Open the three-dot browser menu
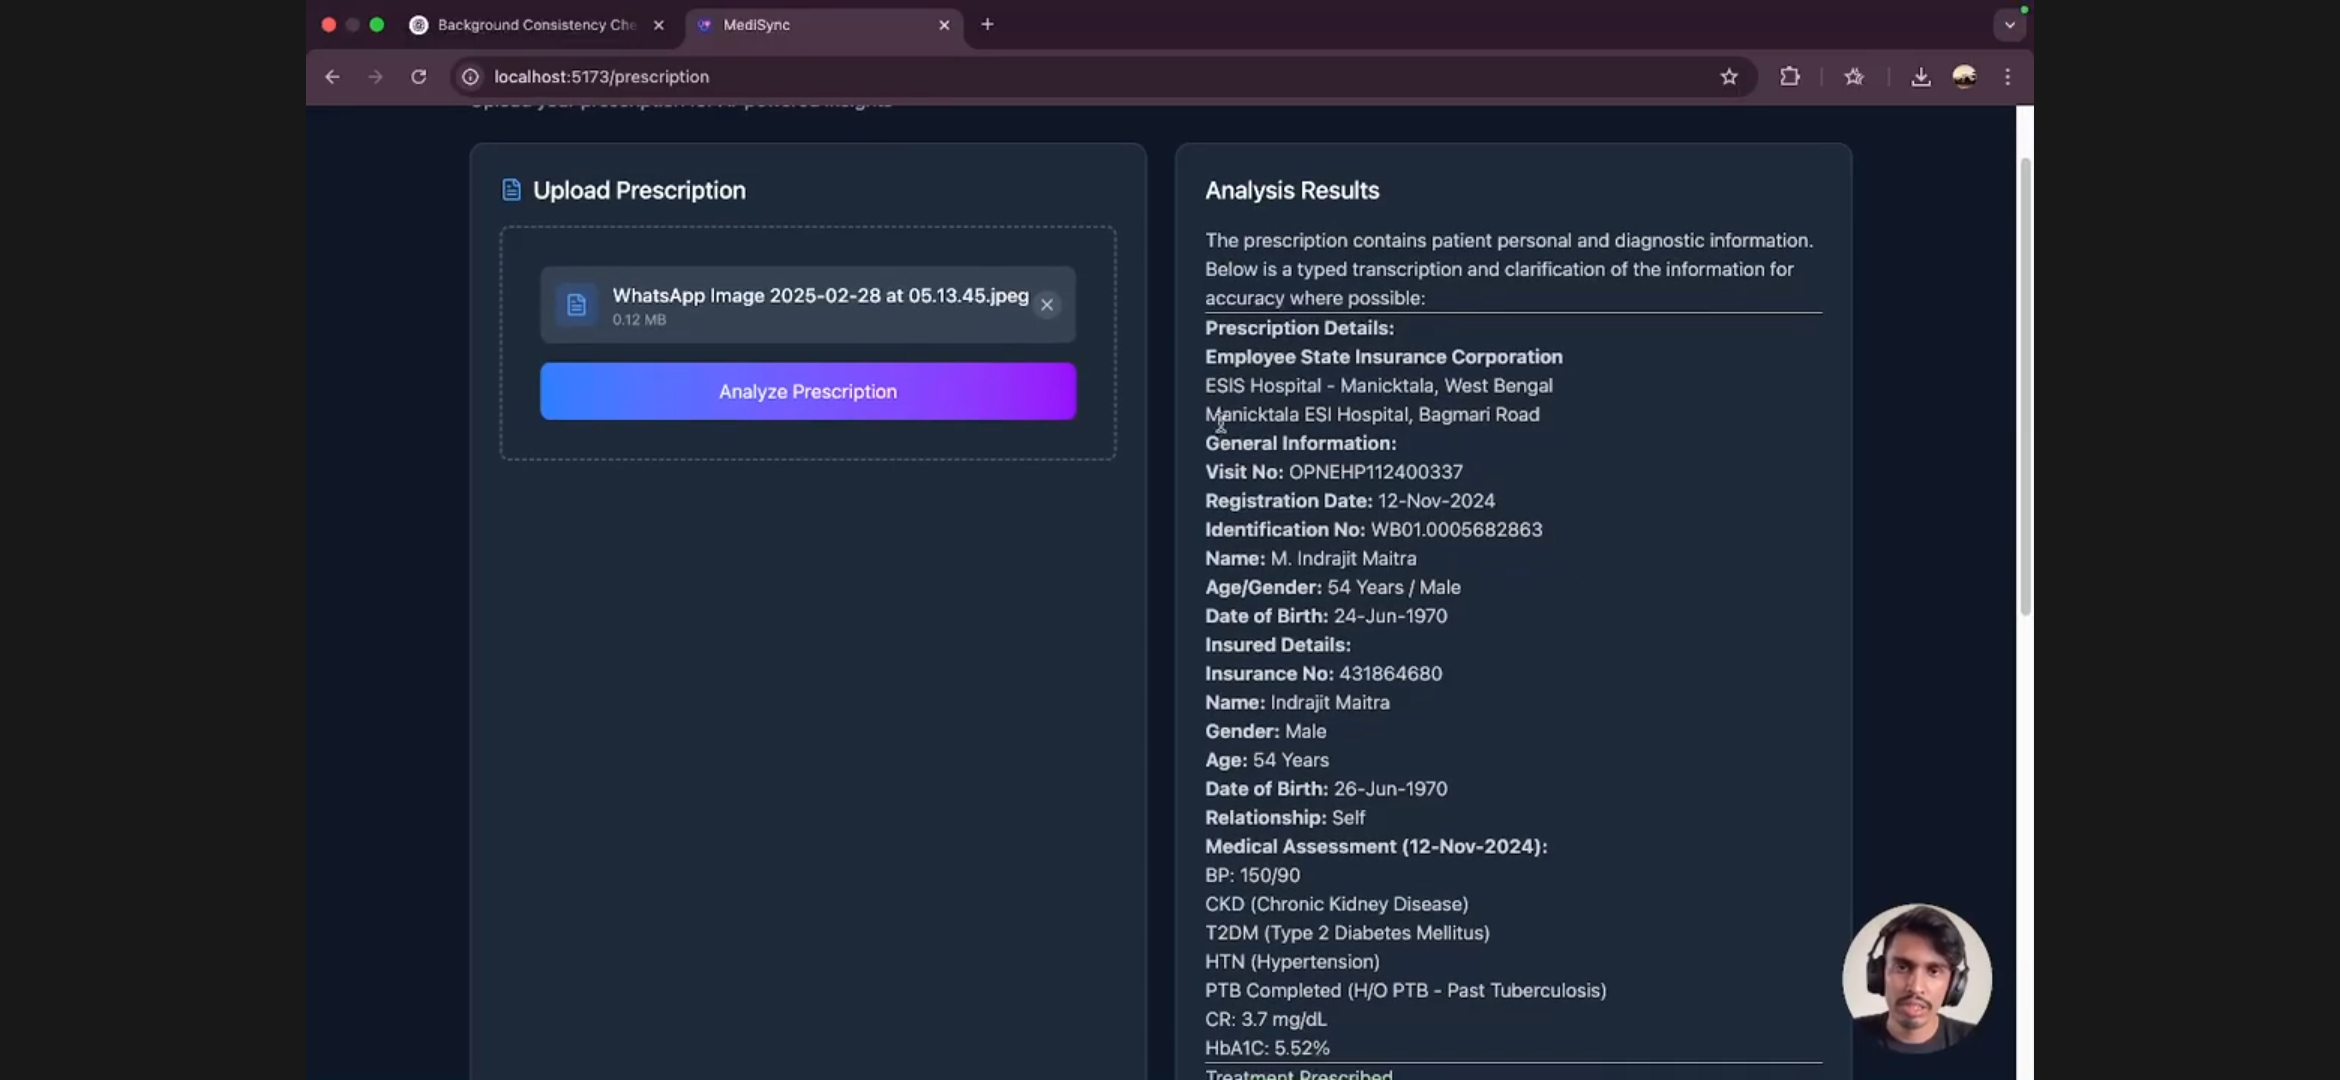2340x1080 pixels. tap(2008, 77)
